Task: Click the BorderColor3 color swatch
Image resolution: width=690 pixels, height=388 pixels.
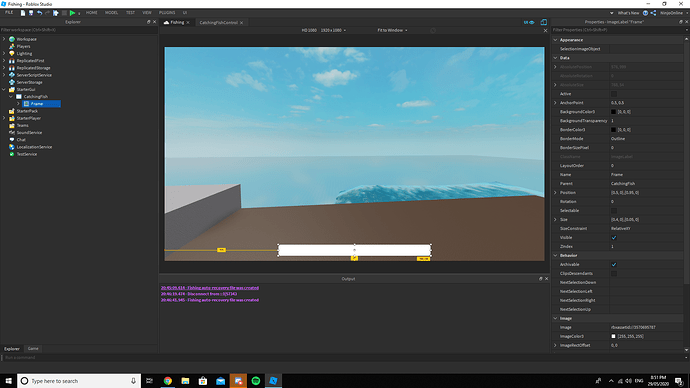Action: point(613,130)
